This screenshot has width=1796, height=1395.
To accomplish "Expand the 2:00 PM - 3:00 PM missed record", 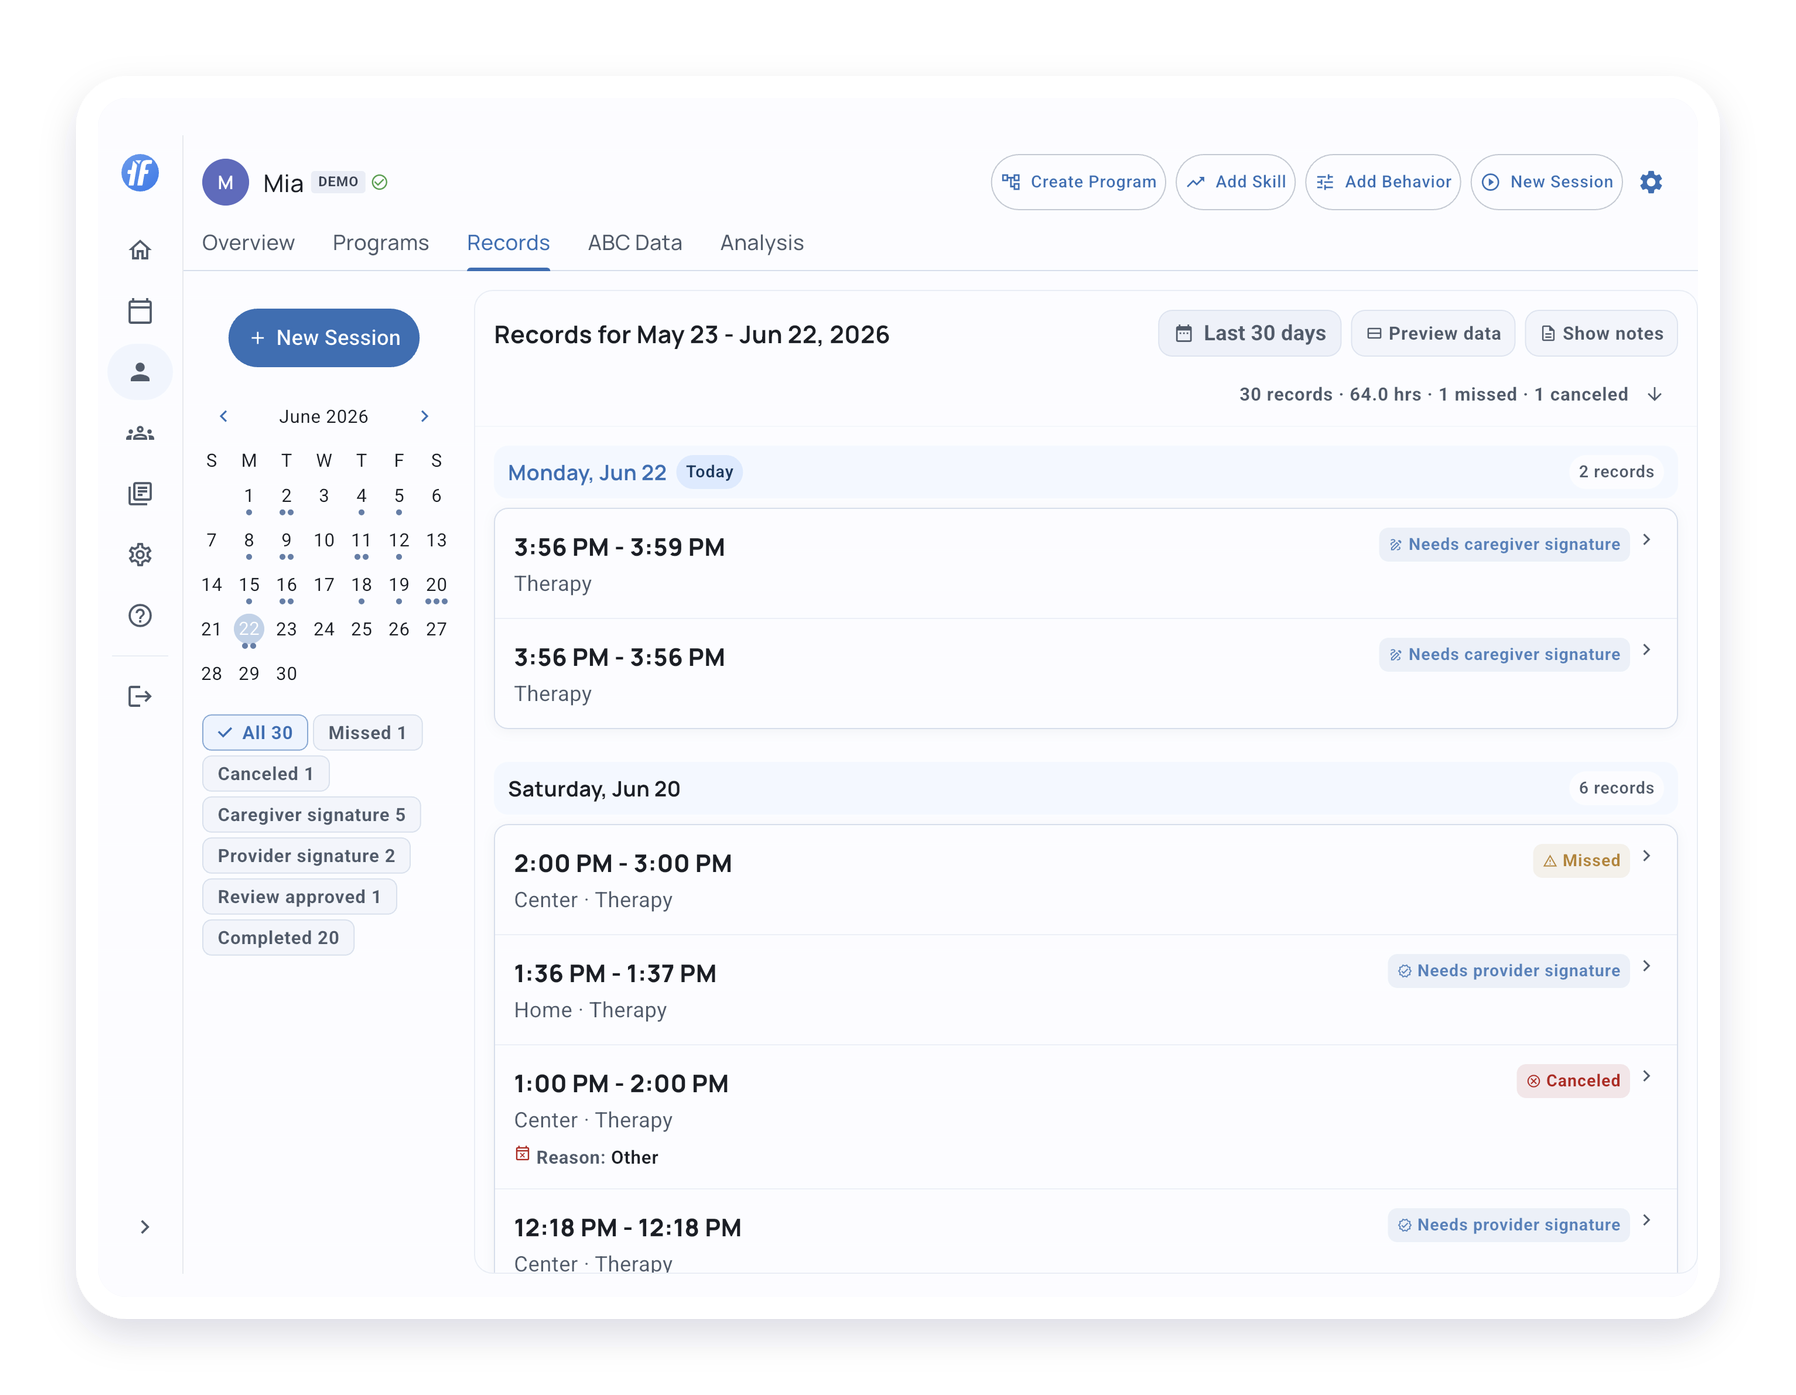I will 1647,856.
